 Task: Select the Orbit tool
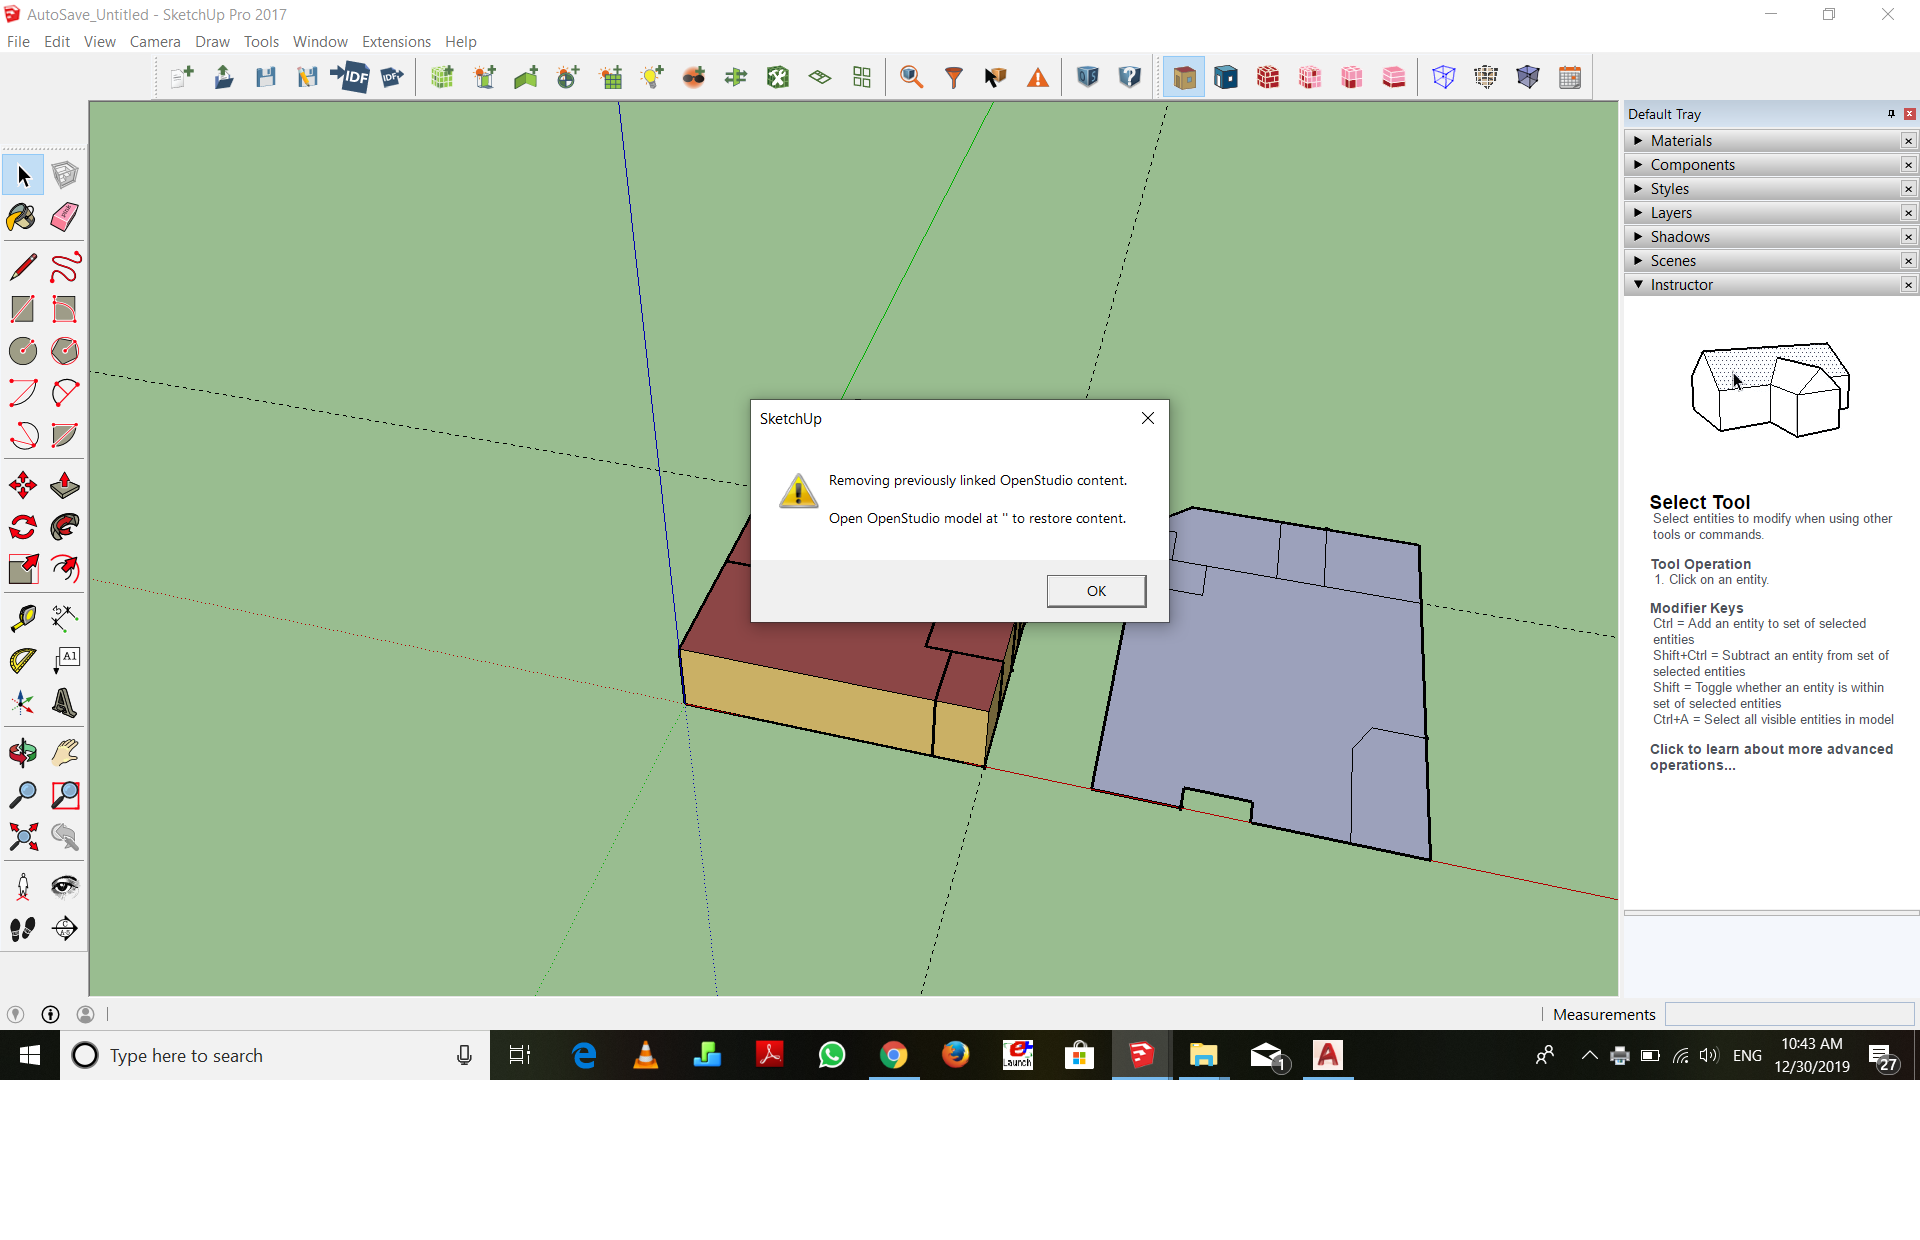(22, 753)
